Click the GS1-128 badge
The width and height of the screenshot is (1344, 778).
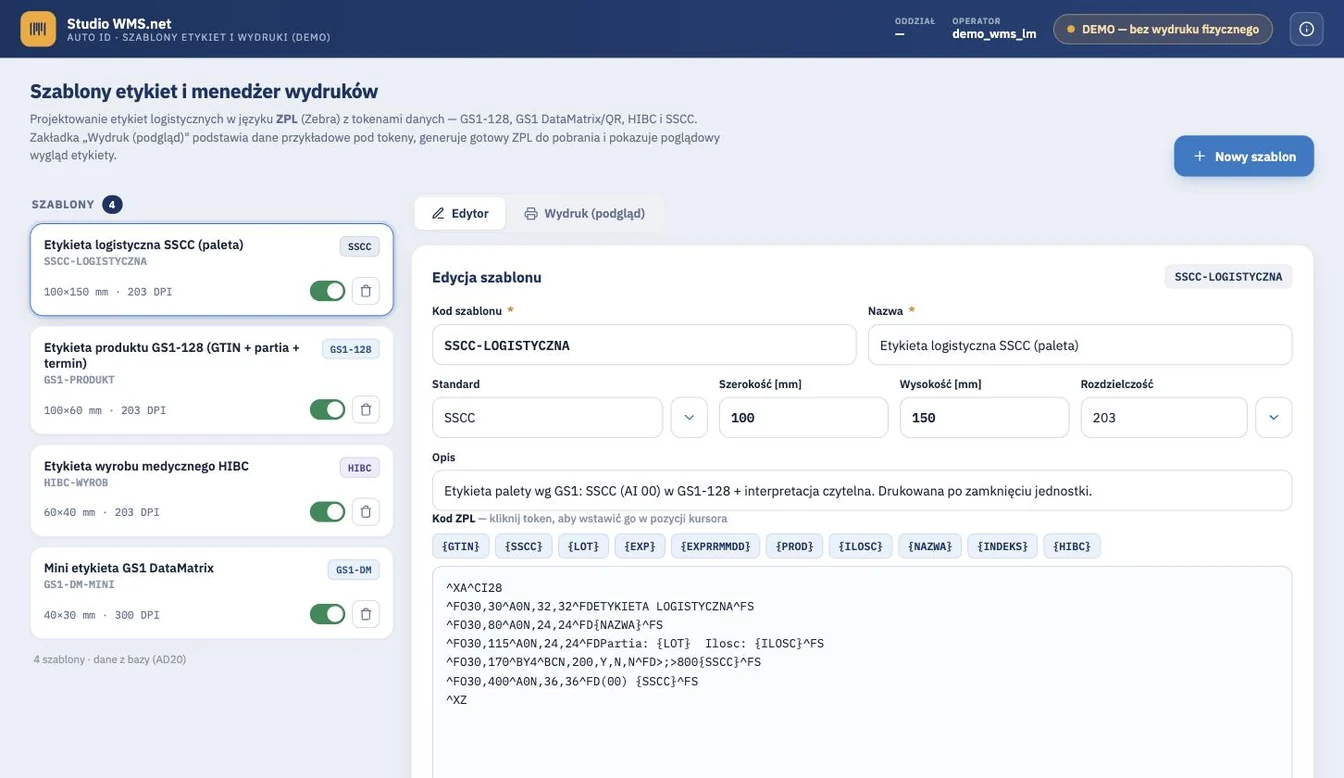(351, 349)
